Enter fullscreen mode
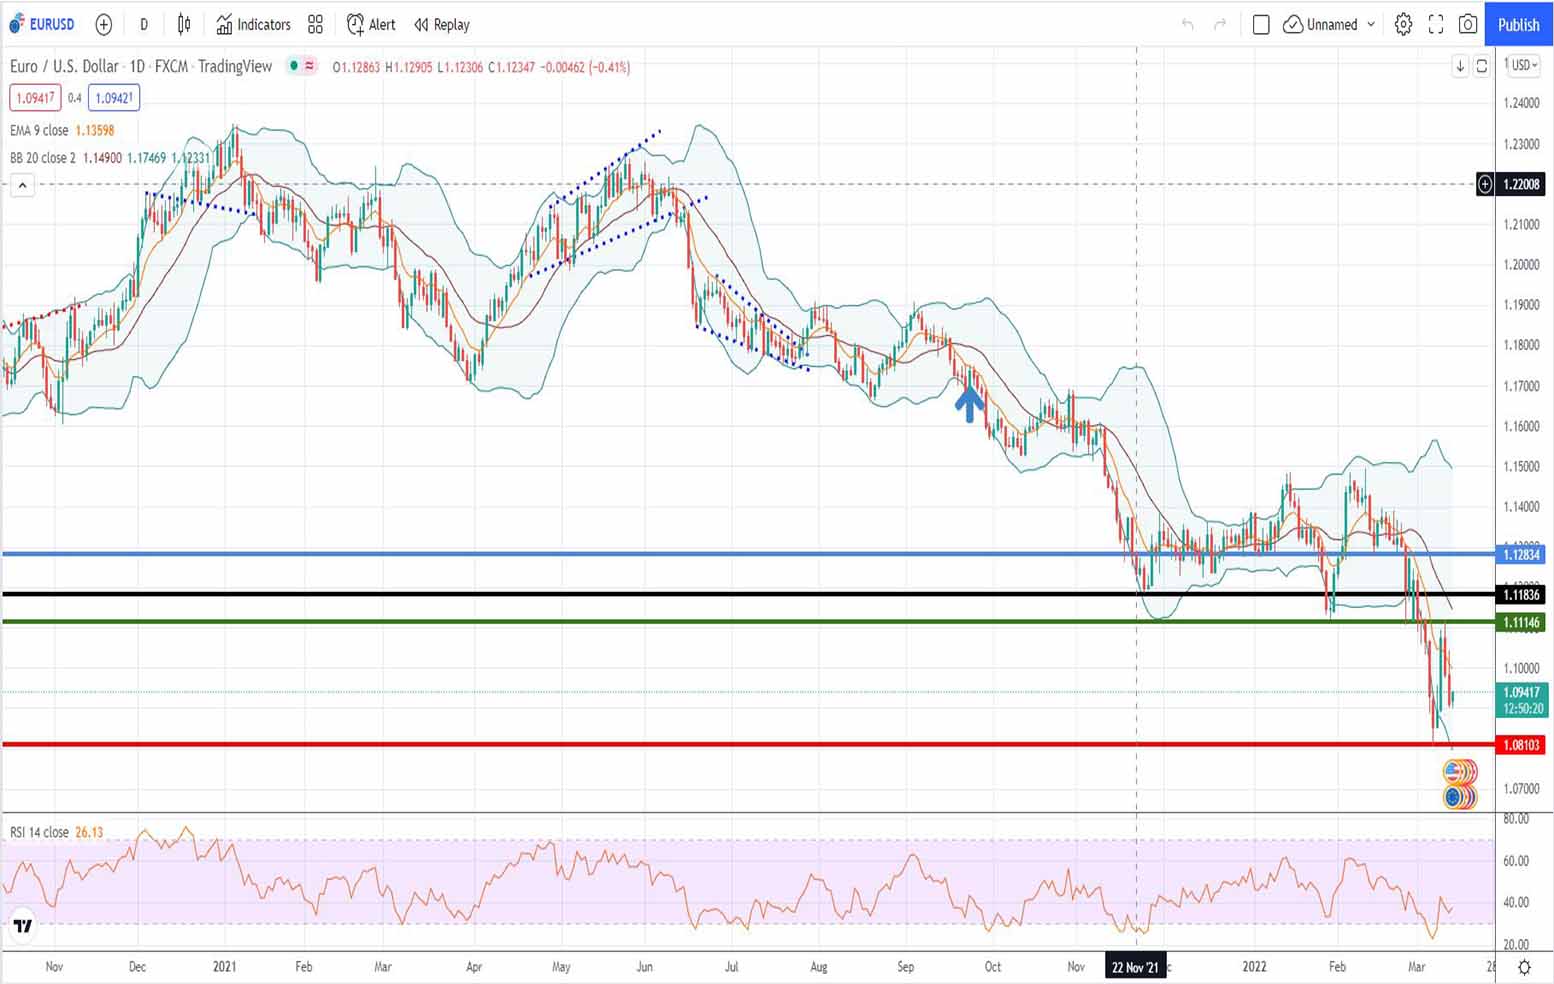 click(1436, 25)
